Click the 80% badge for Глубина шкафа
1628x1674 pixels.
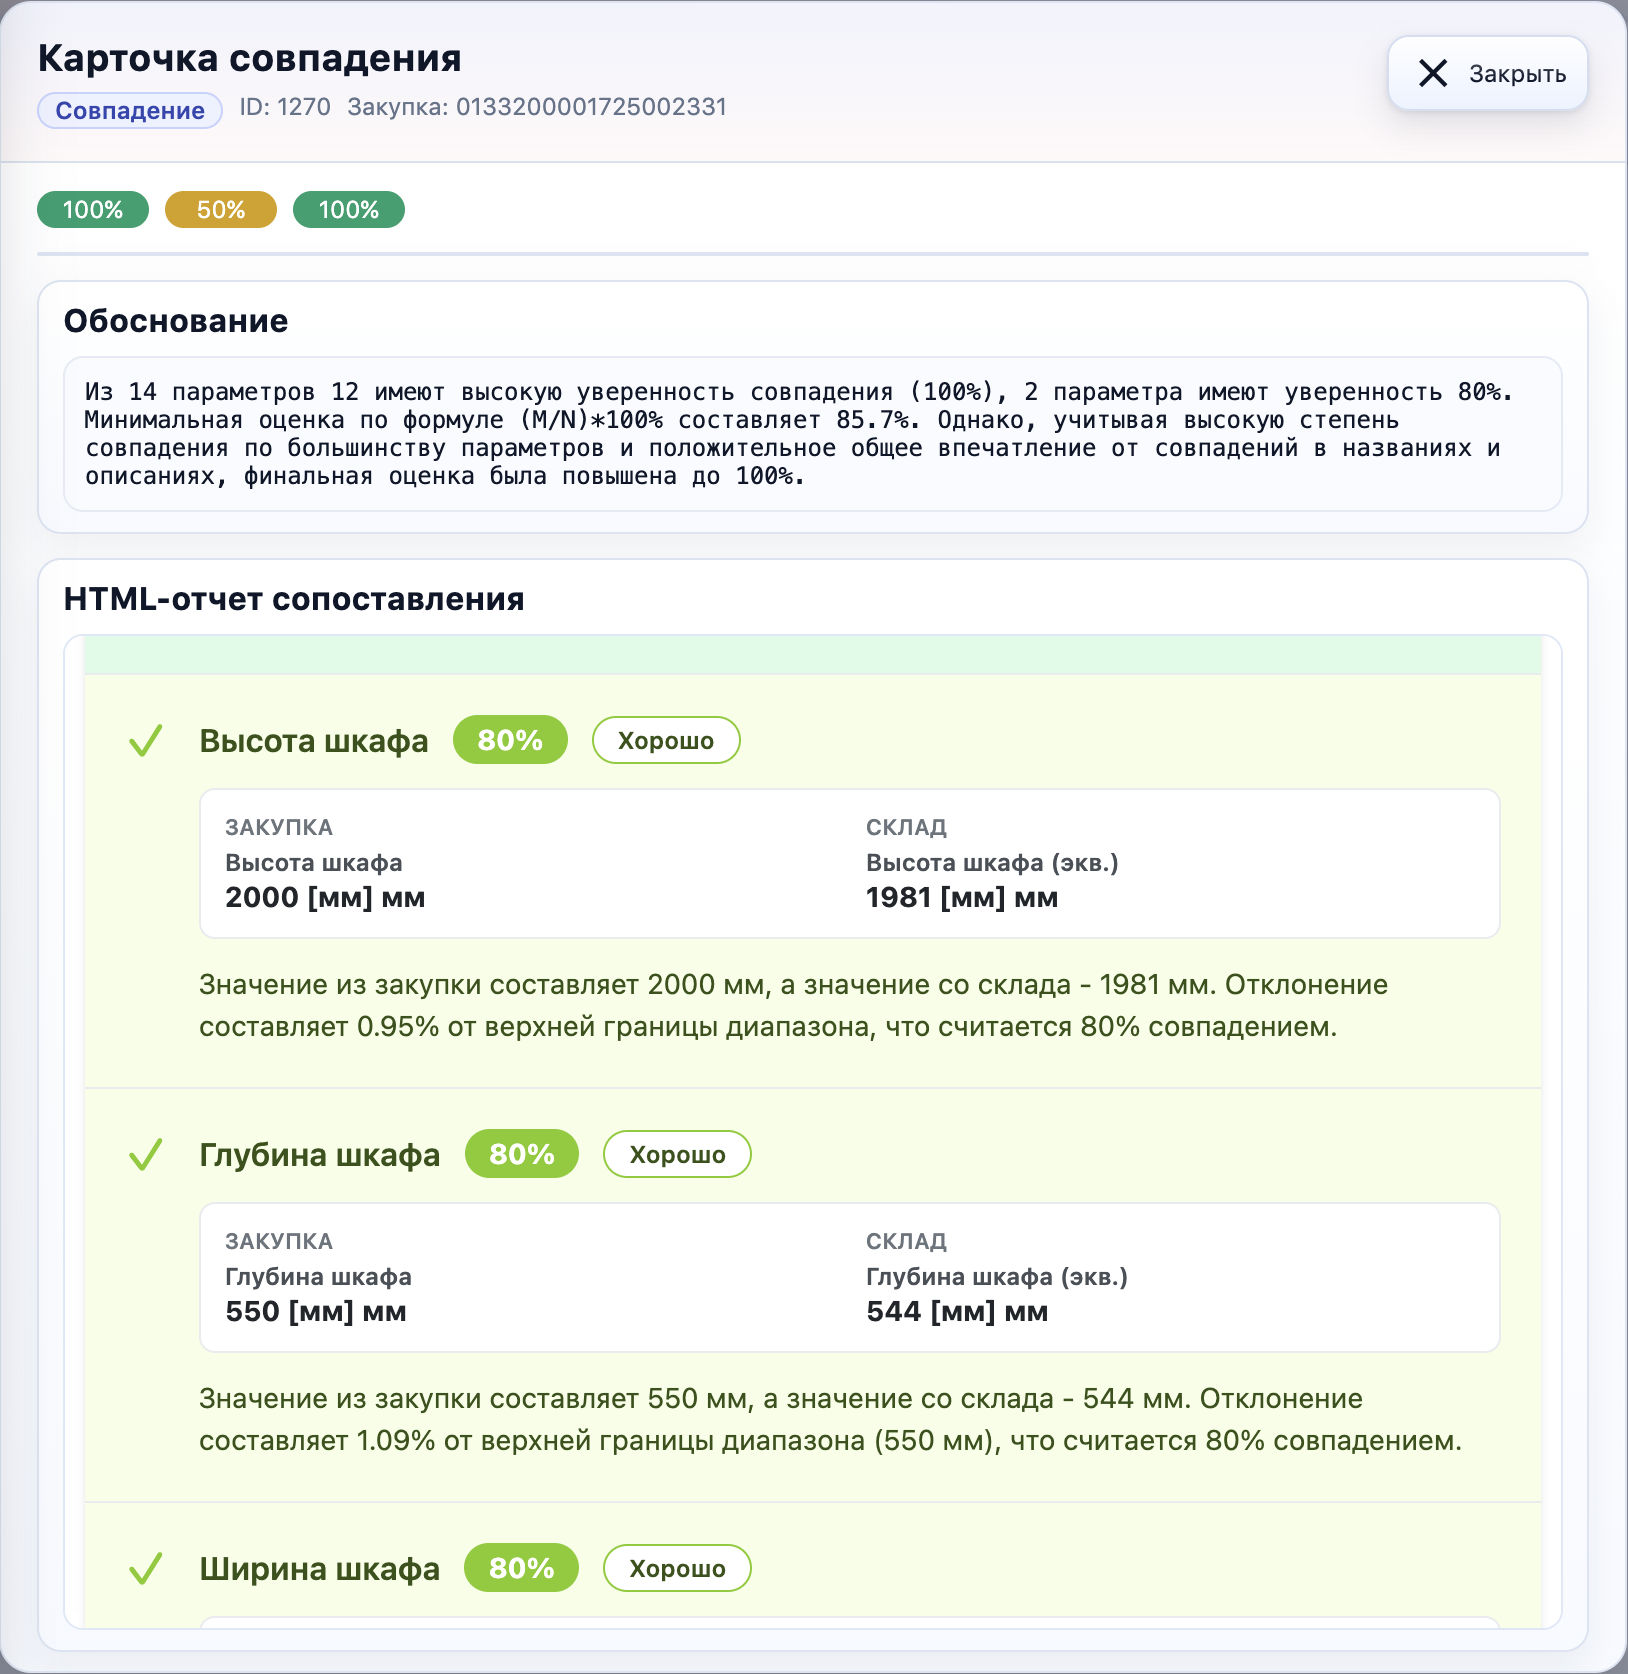click(x=522, y=1155)
